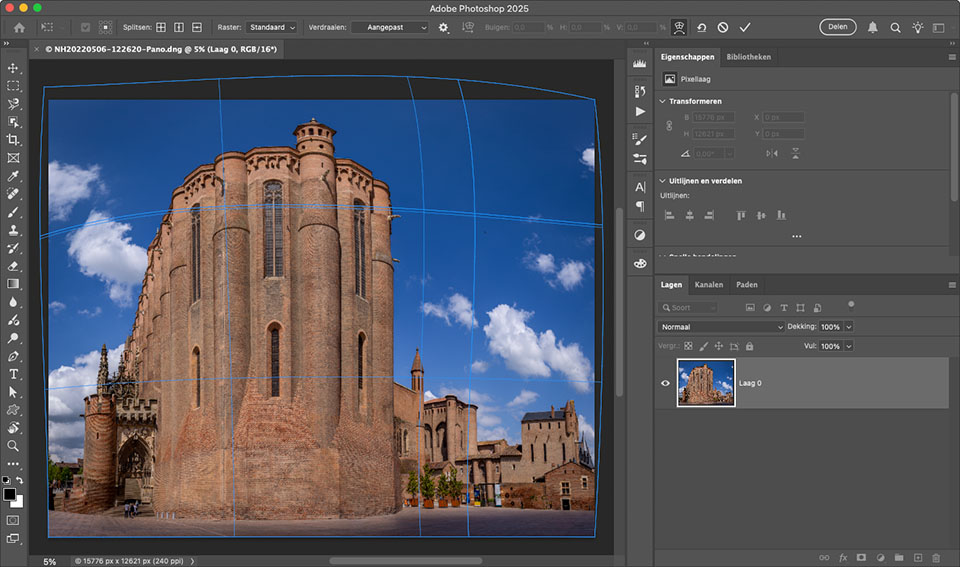Select the Eyedropper tool

tap(13, 176)
